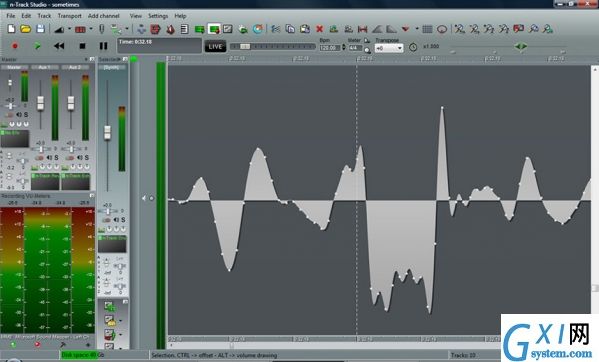Image resolution: width=599 pixels, height=362 pixels.
Task: Toggle the LIVE input processing button
Action: click(215, 47)
